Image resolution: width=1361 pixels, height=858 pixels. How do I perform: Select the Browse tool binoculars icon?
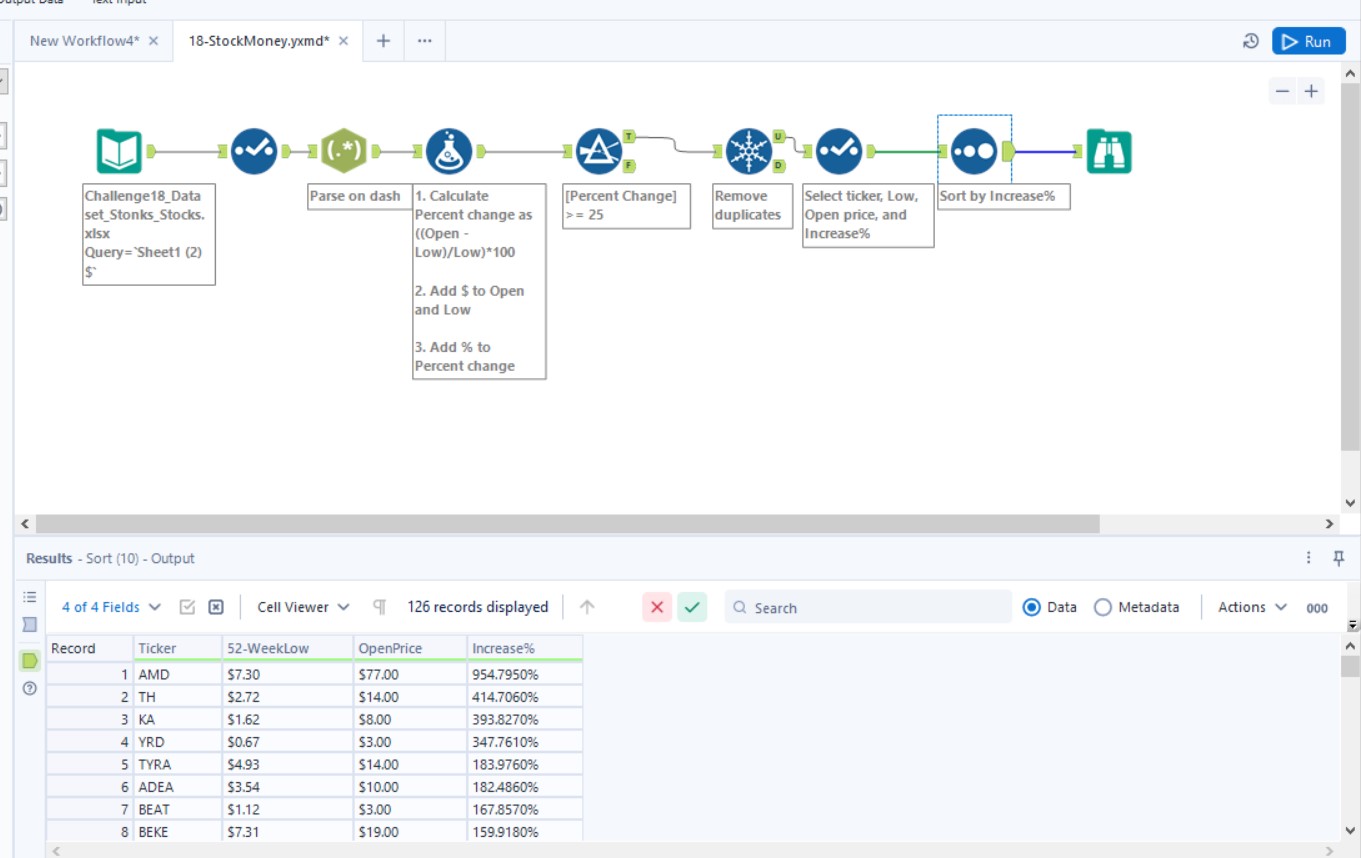(1108, 152)
